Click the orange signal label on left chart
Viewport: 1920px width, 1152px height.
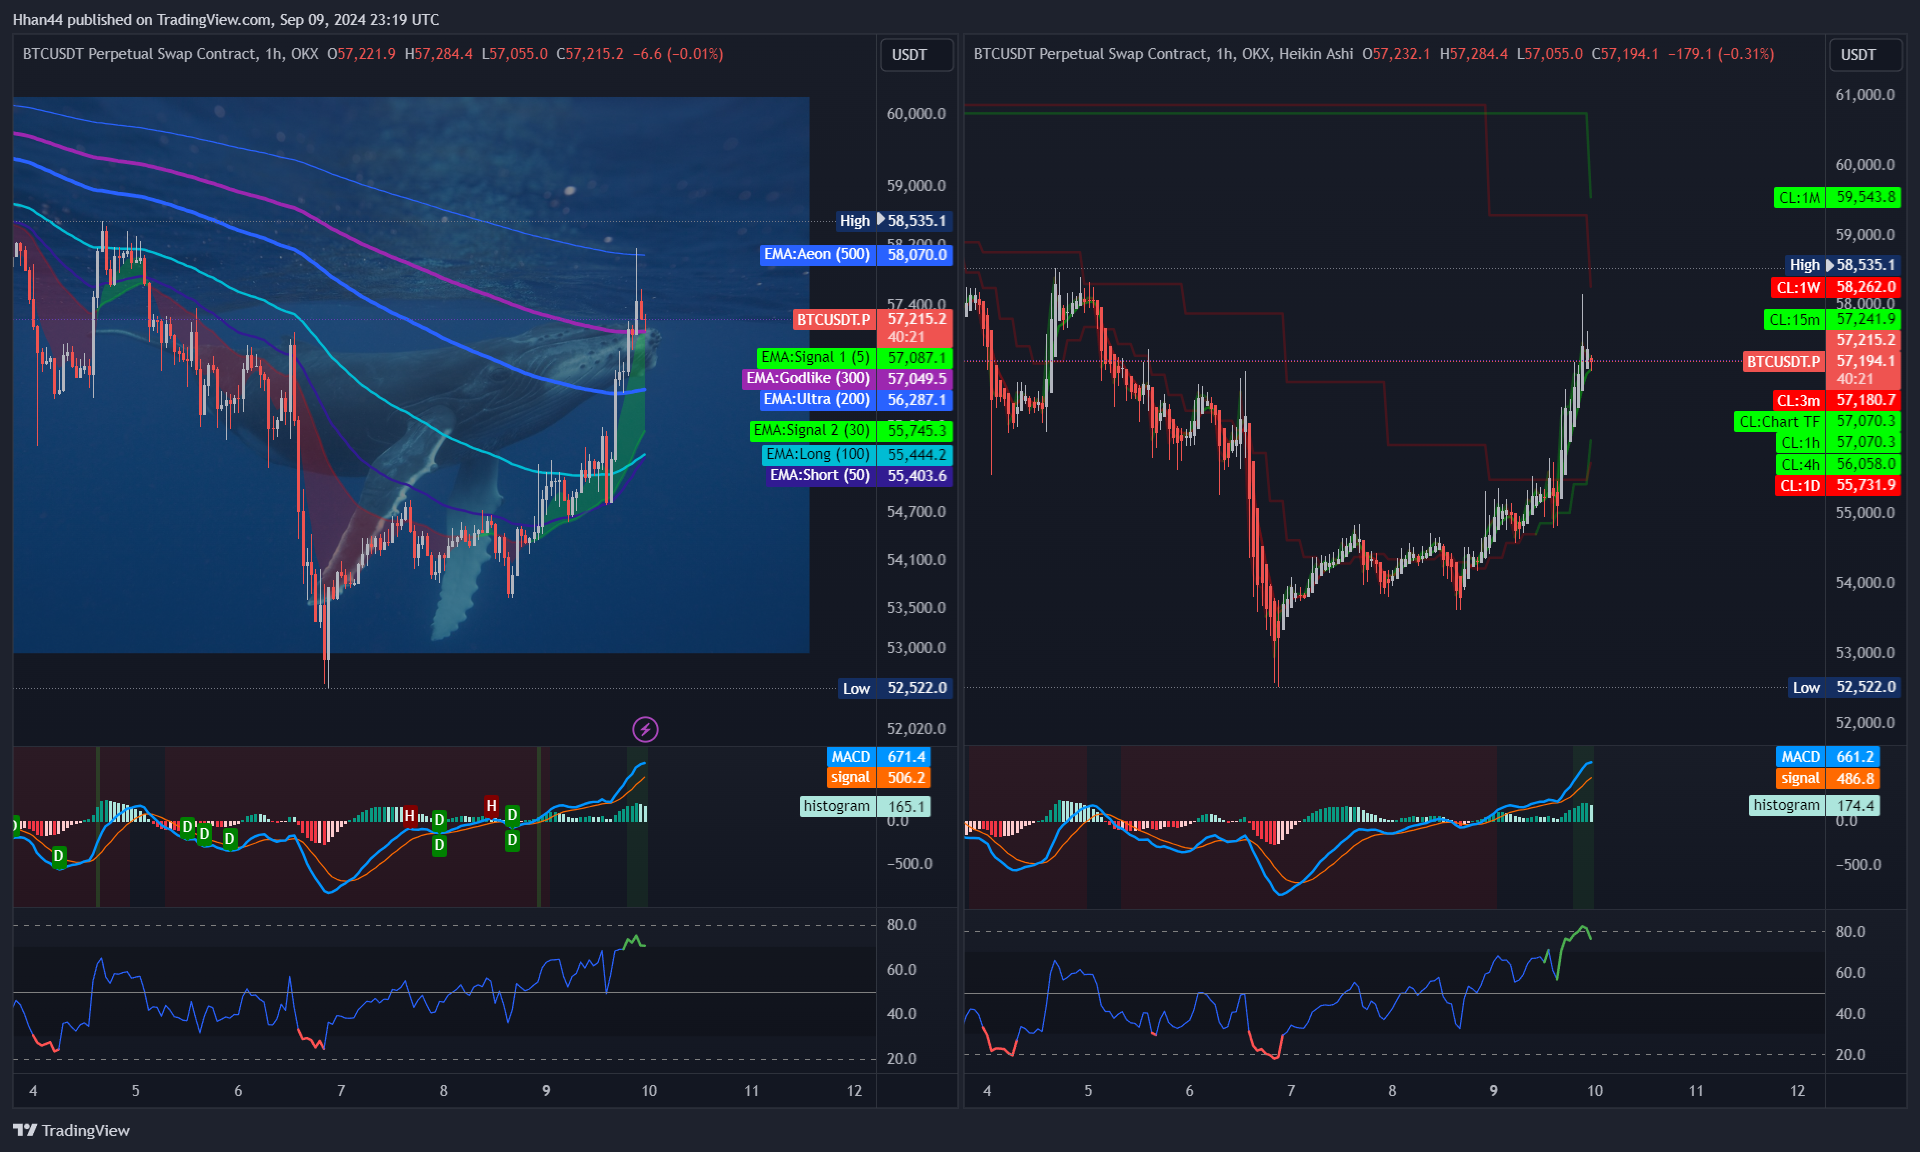tap(852, 777)
